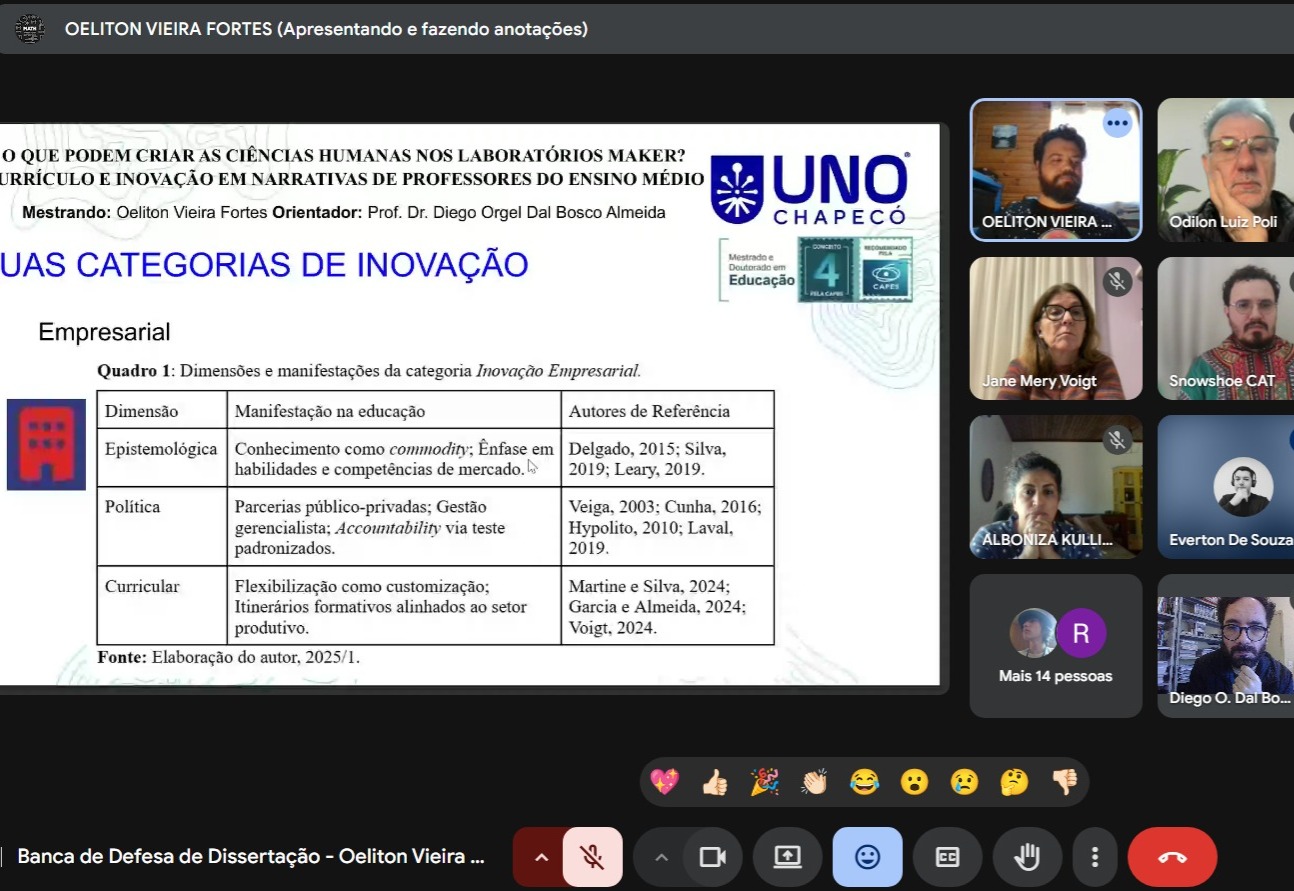Click the sparkling heart emoji reaction
This screenshot has width=1294, height=891.
coord(664,782)
